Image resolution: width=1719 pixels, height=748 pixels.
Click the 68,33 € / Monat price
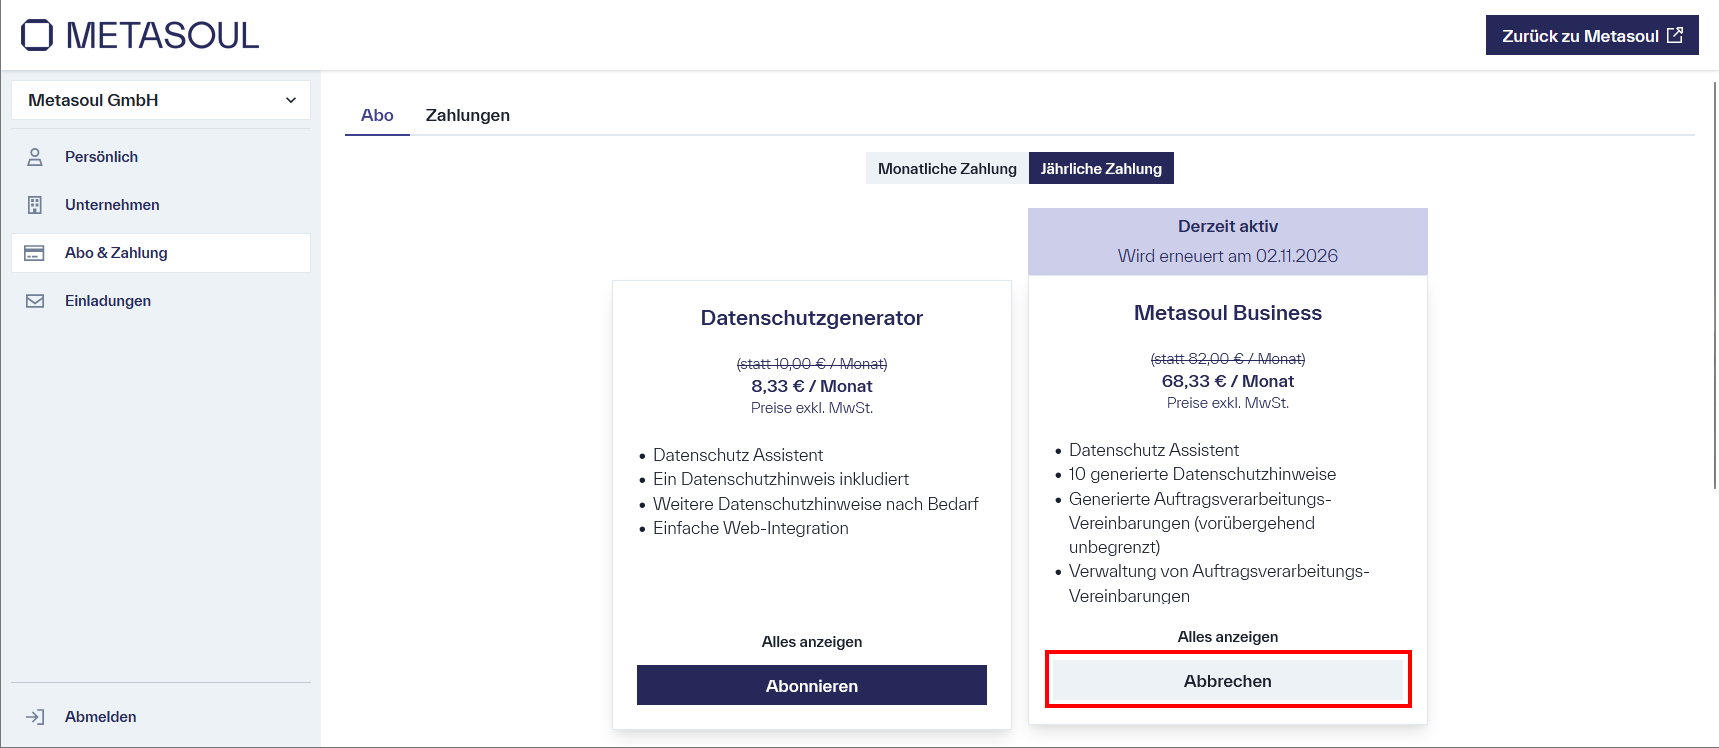tap(1228, 381)
